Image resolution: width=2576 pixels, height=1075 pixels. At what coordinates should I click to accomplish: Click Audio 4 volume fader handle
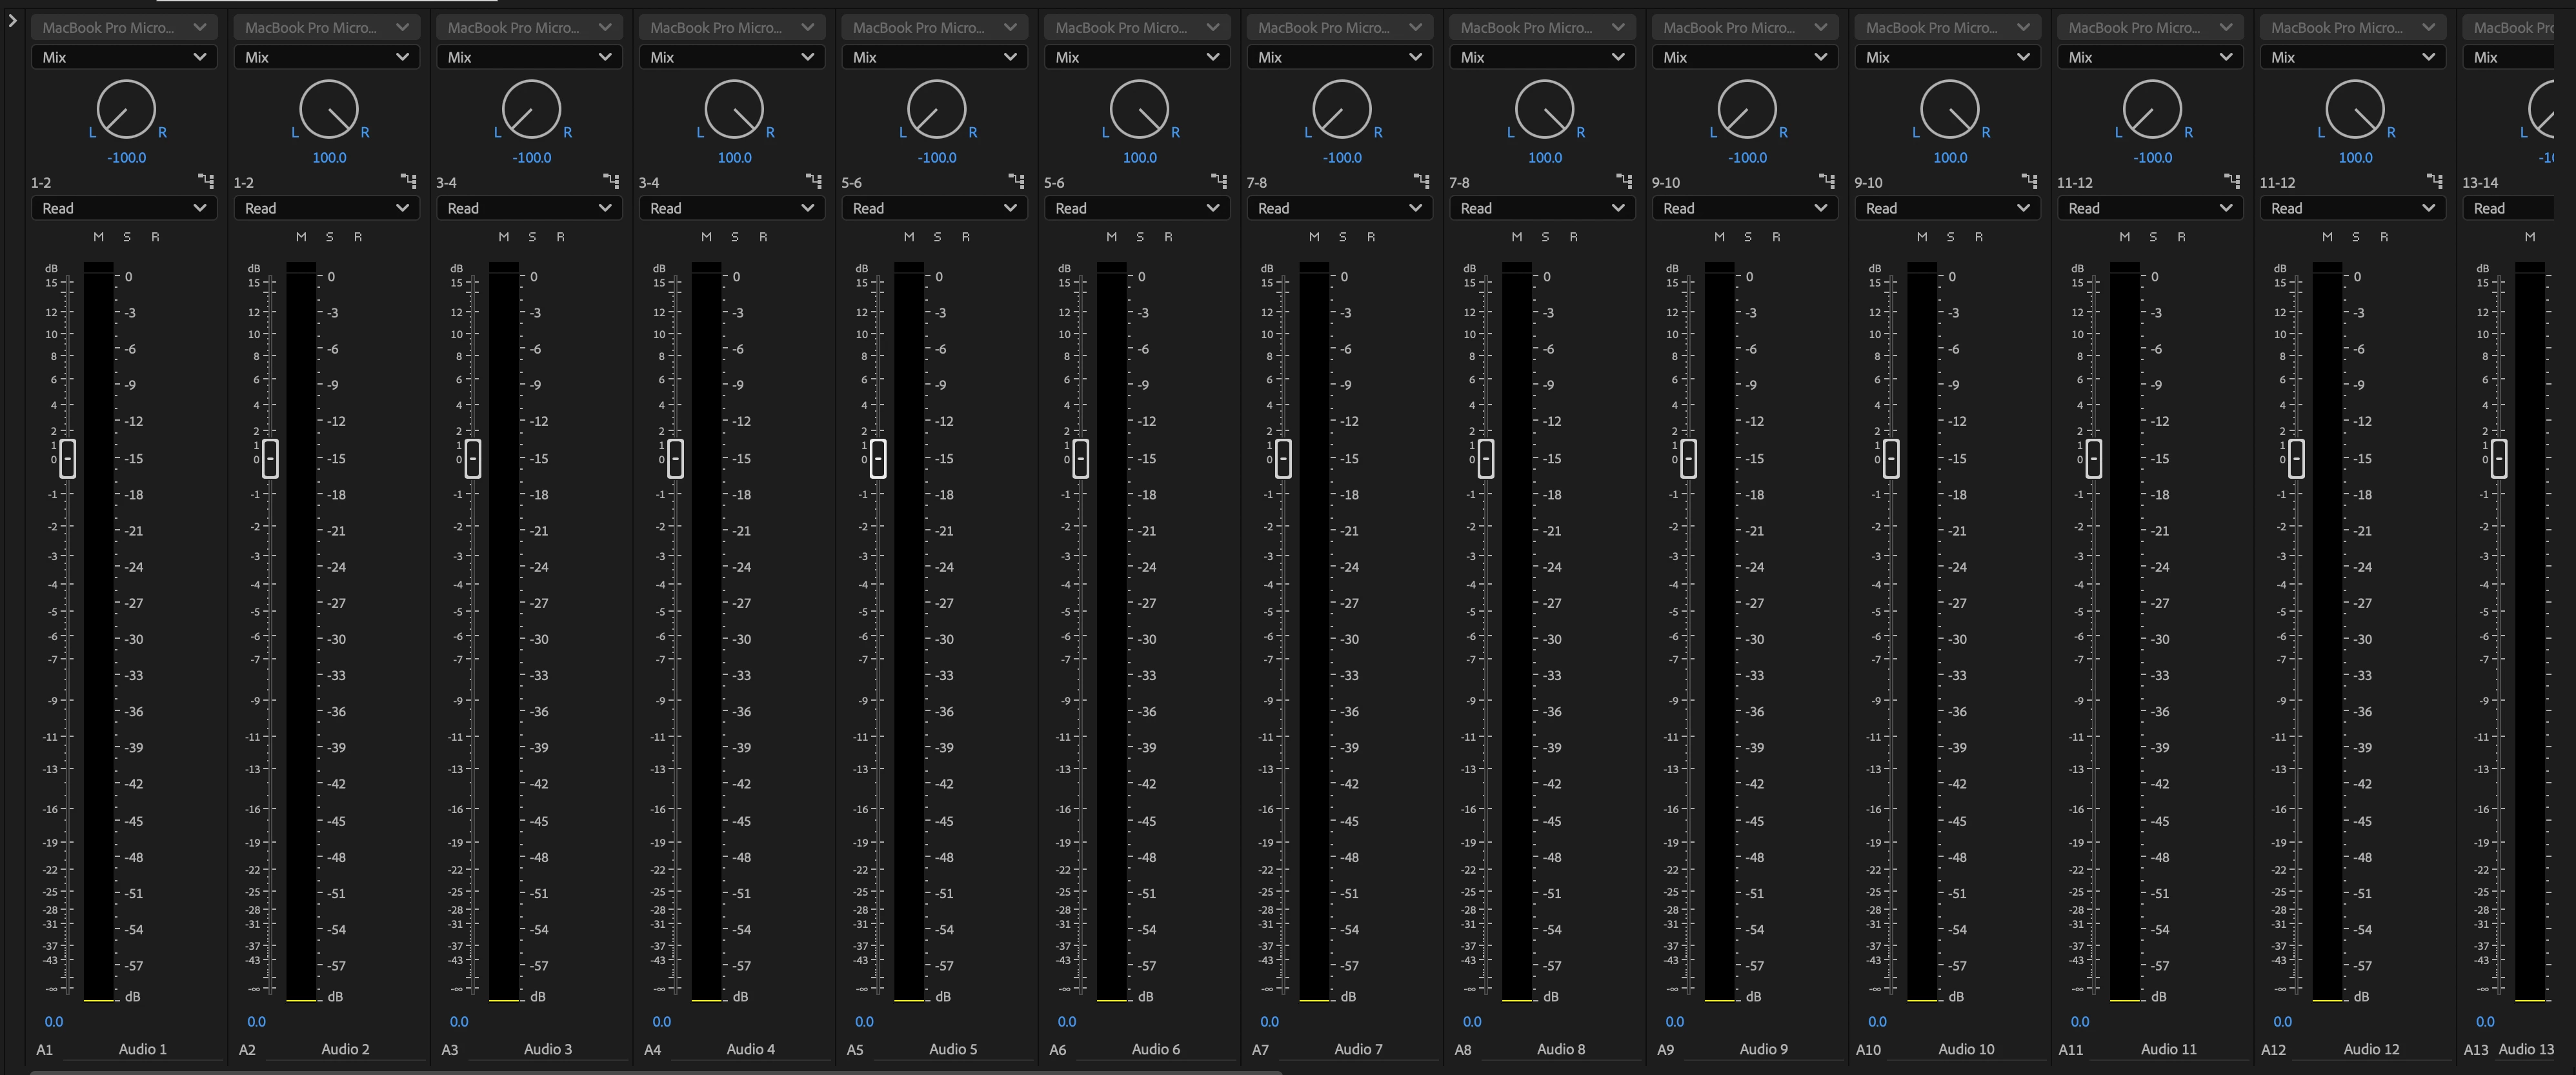pyautogui.click(x=676, y=458)
